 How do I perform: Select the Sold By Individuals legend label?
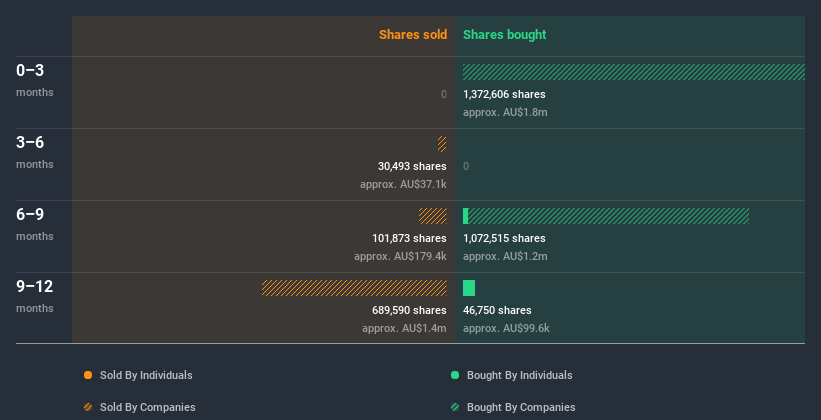(146, 375)
